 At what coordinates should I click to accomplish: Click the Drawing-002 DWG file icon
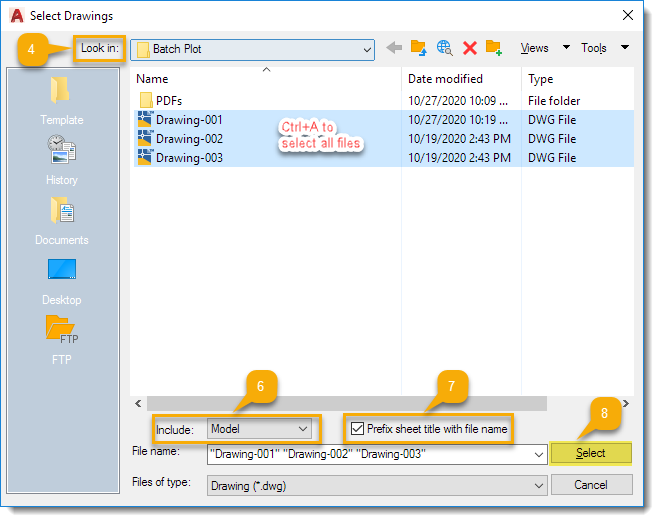coord(145,138)
